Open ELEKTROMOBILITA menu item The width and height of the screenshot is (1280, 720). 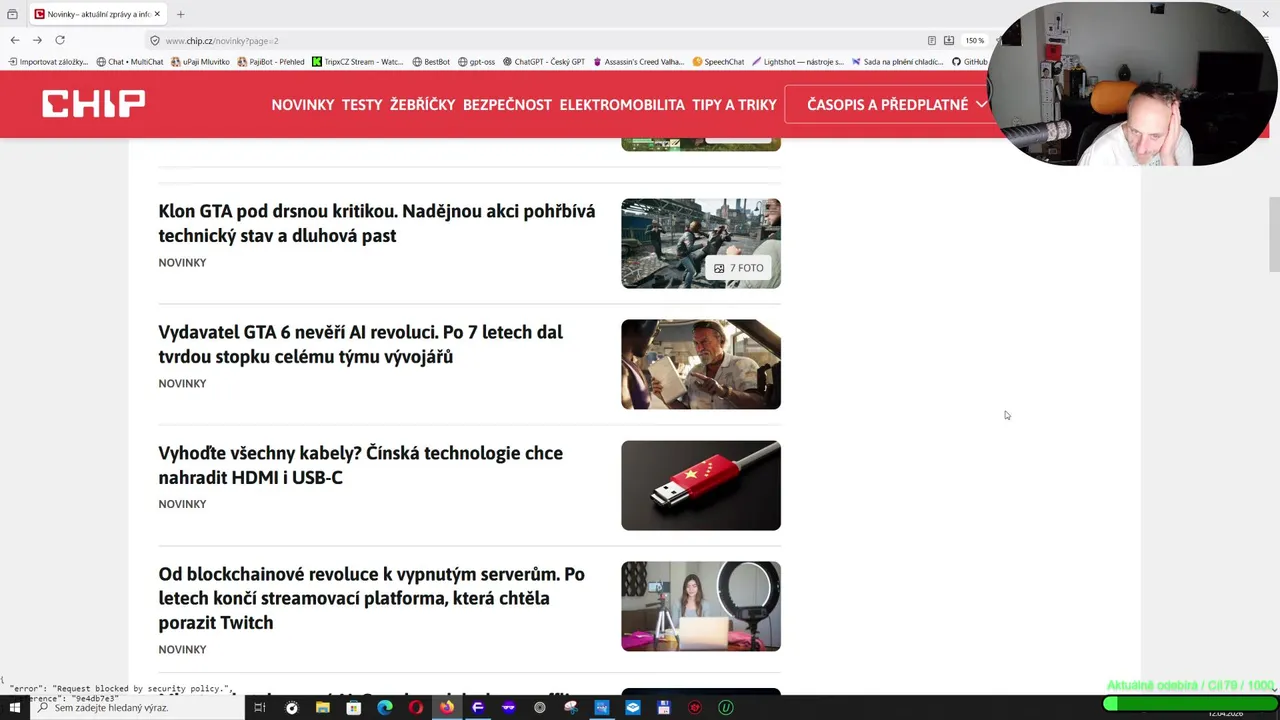coord(622,104)
